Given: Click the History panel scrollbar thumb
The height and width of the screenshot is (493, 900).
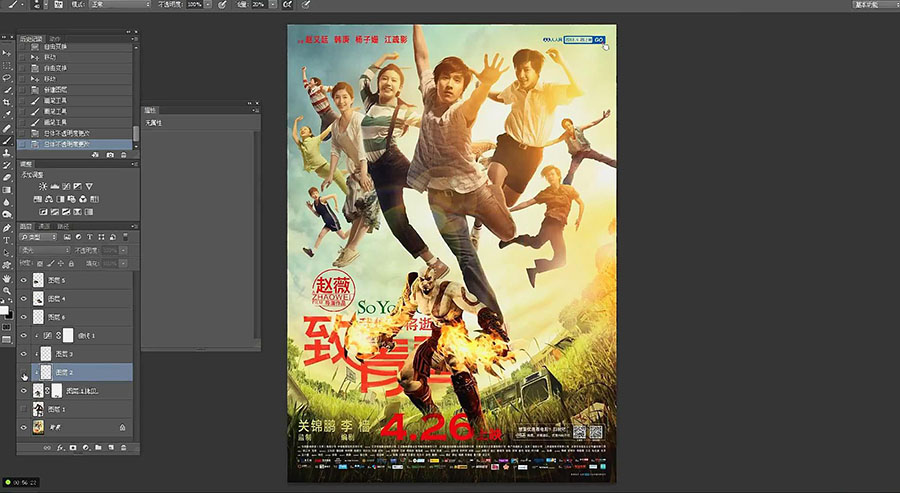Looking at the screenshot, I should 135,133.
